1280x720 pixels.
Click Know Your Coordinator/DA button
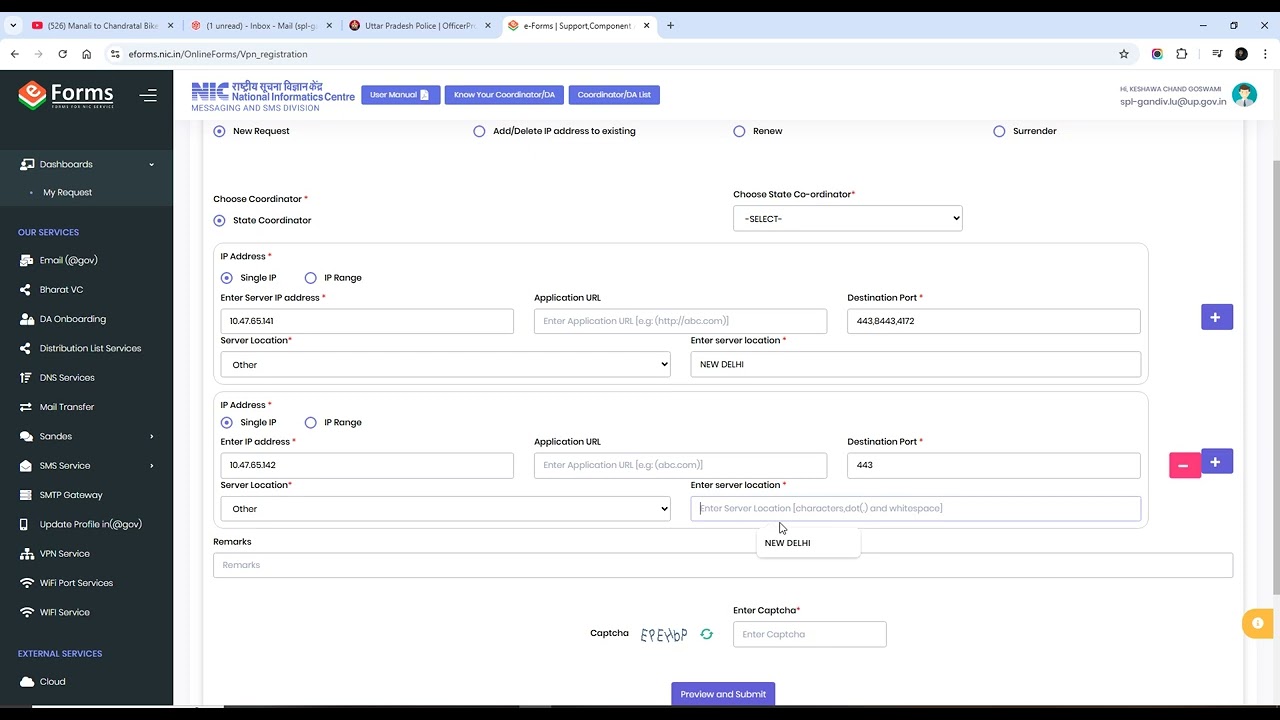[x=504, y=95]
